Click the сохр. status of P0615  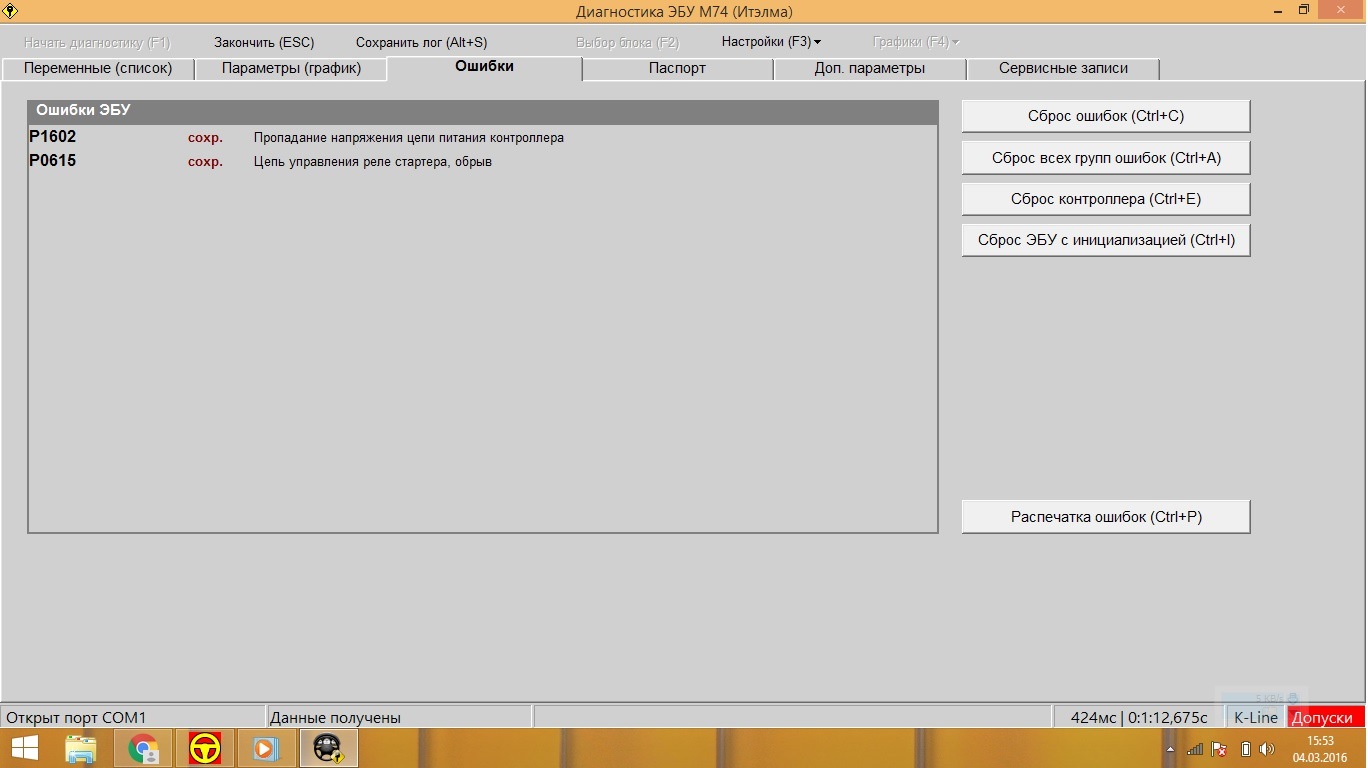point(205,162)
